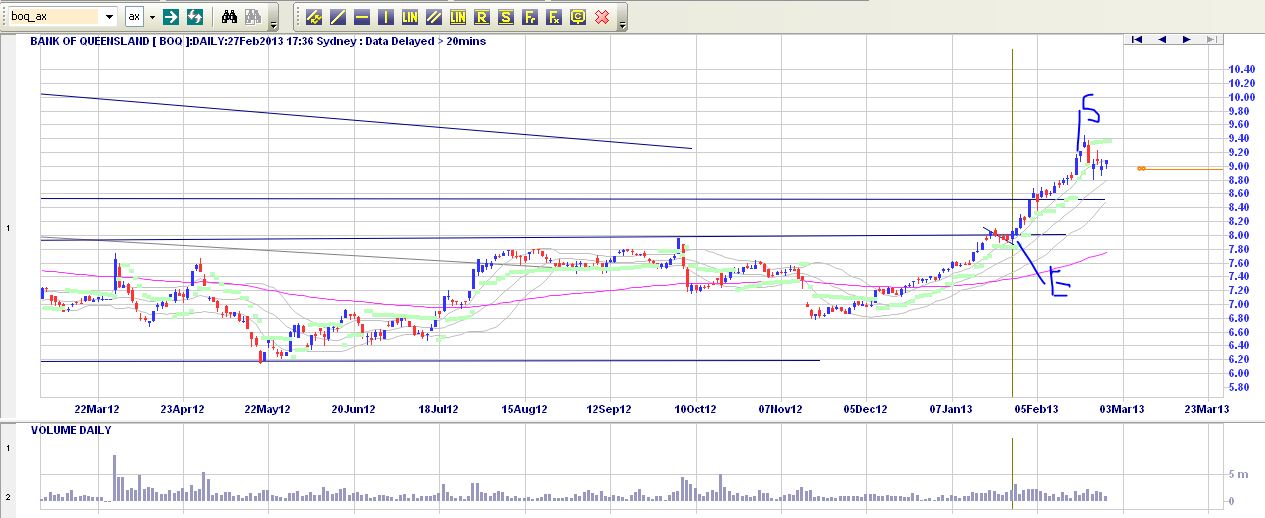
Task: Click the BANK OF QUEENSLAND chart title
Action: (x=257, y=41)
